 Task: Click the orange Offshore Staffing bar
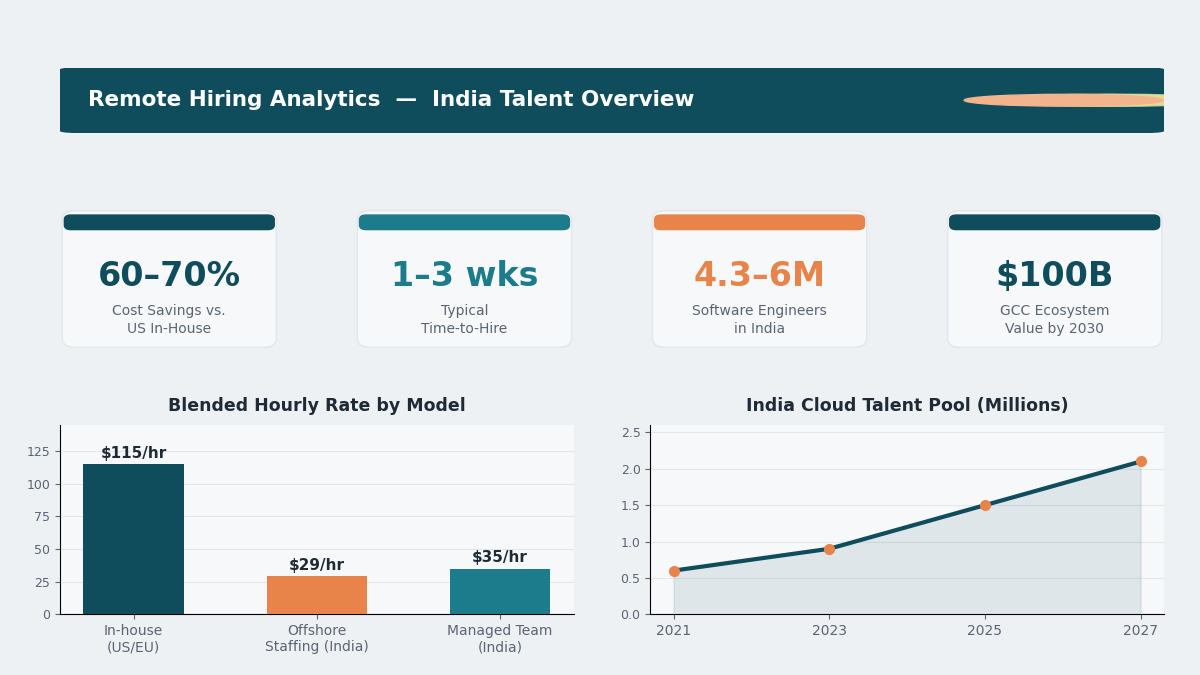click(x=317, y=595)
